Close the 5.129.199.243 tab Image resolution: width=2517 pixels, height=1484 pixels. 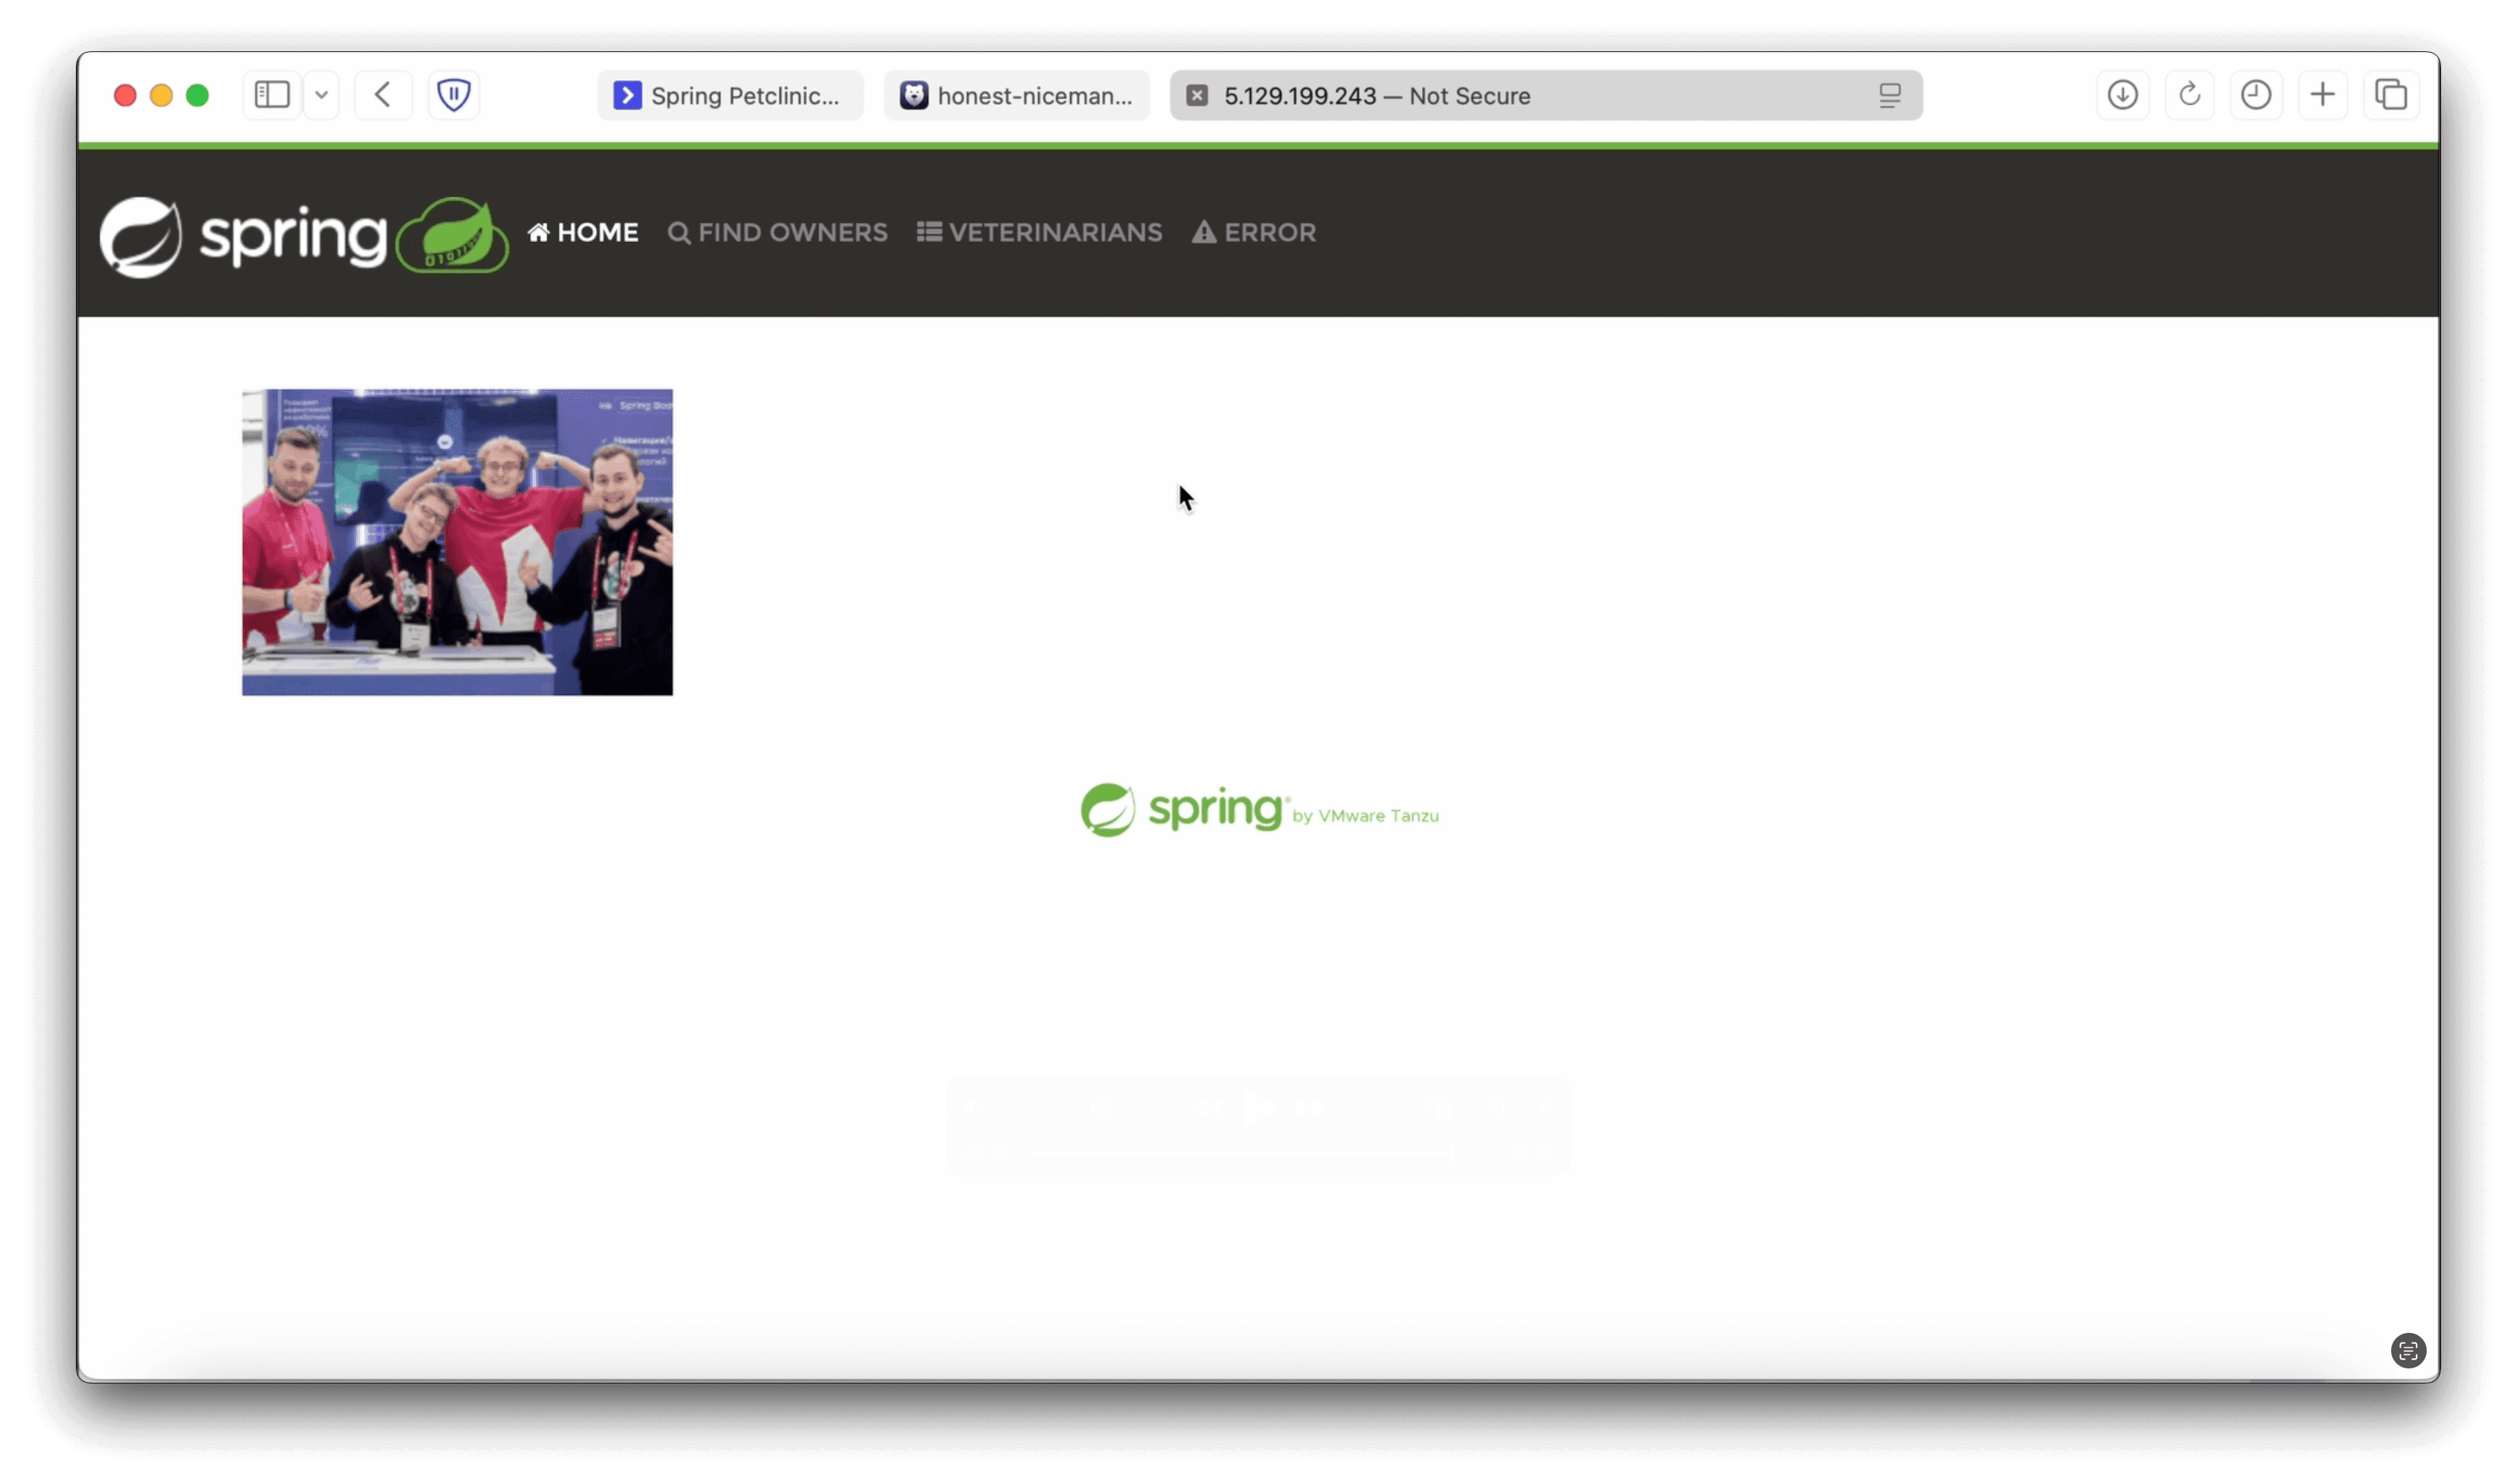click(x=1197, y=95)
